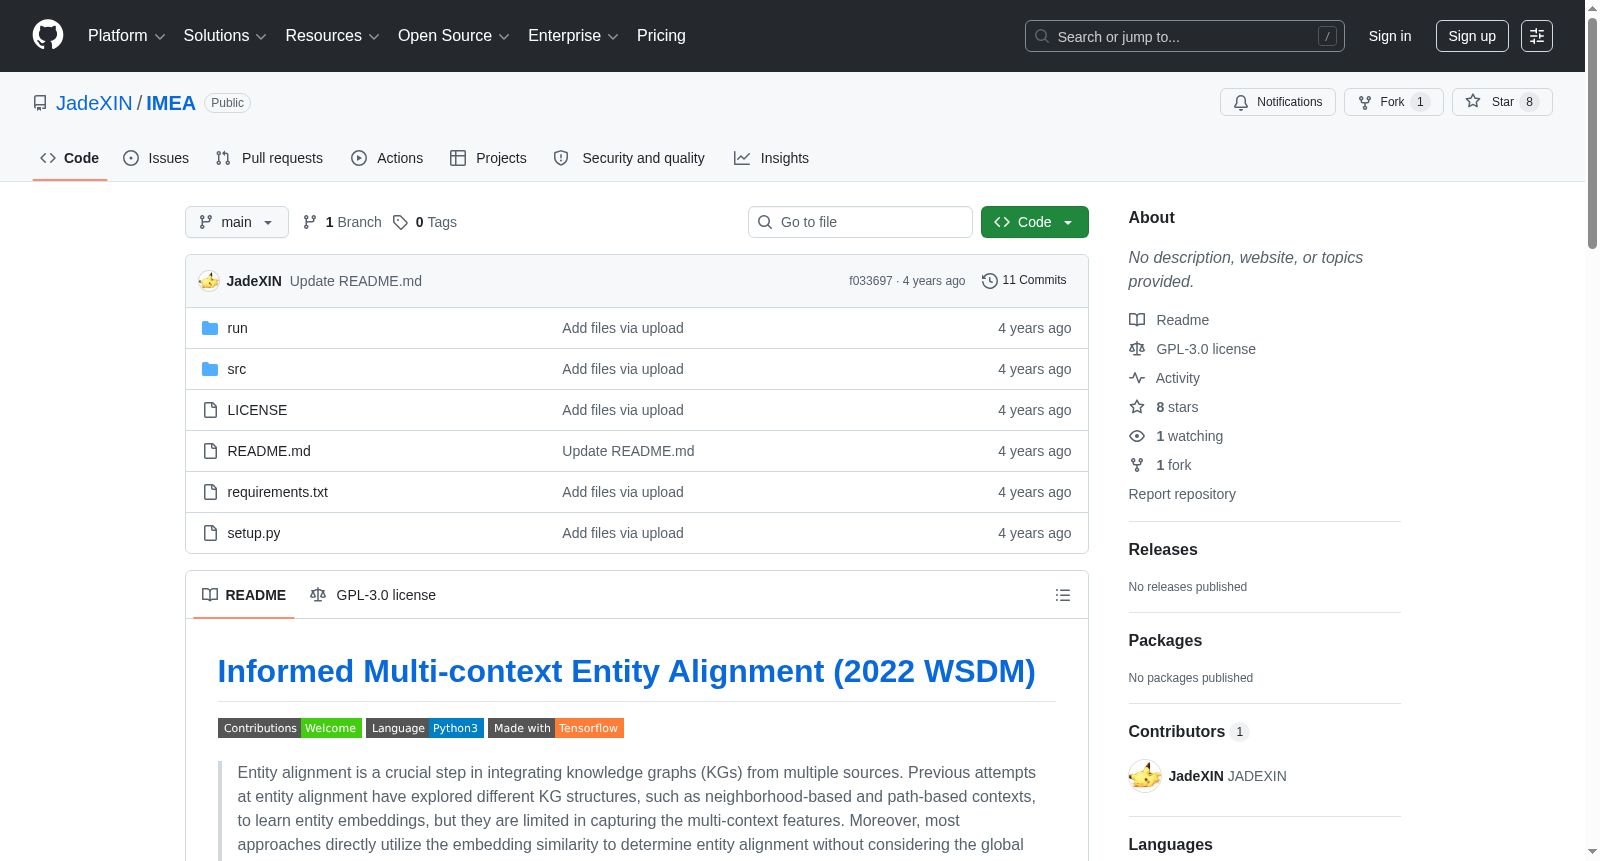Click the license scale icon in About
Image resolution: width=1600 pixels, height=861 pixels.
click(1137, 349)
